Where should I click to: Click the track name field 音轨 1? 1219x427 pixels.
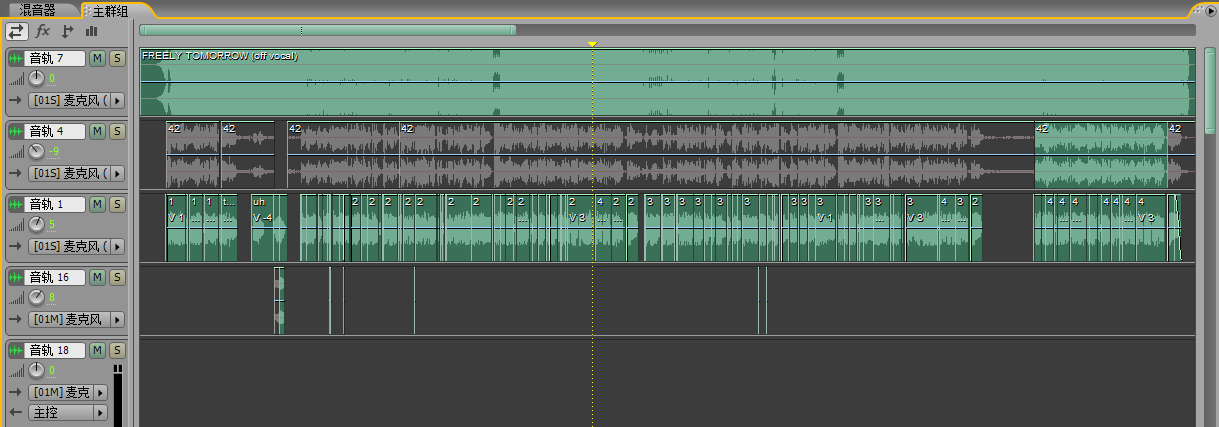pyautogui.click(x=55, y=204)
